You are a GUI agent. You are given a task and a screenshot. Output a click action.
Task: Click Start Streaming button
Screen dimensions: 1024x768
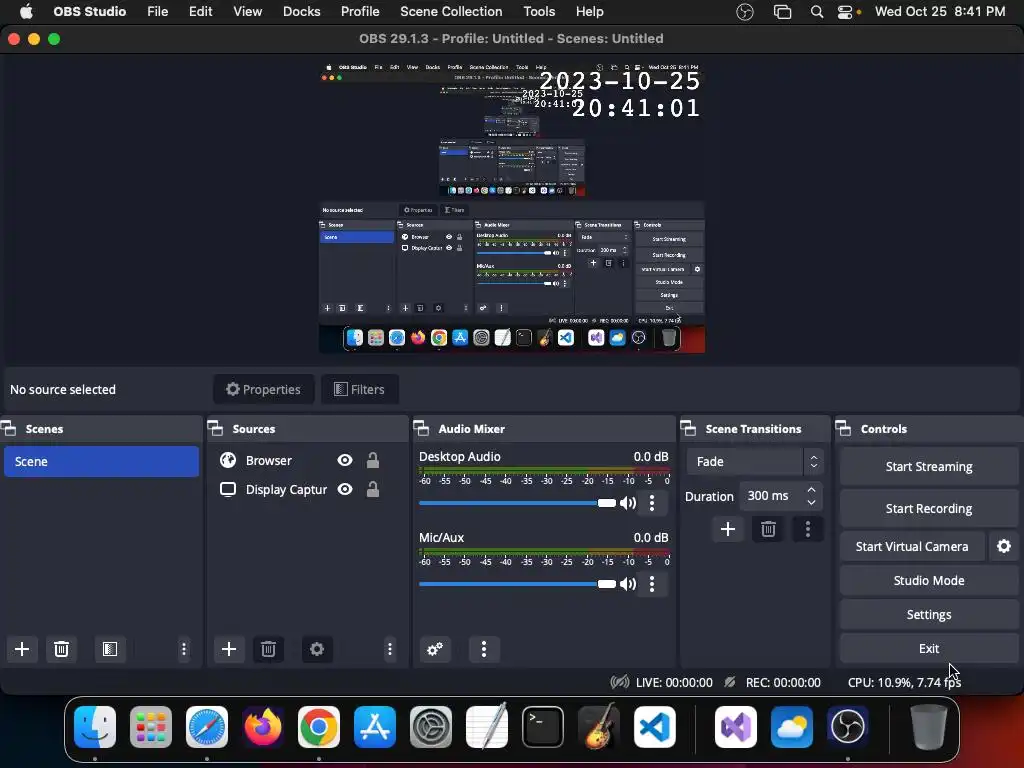[x=929, y=466]
